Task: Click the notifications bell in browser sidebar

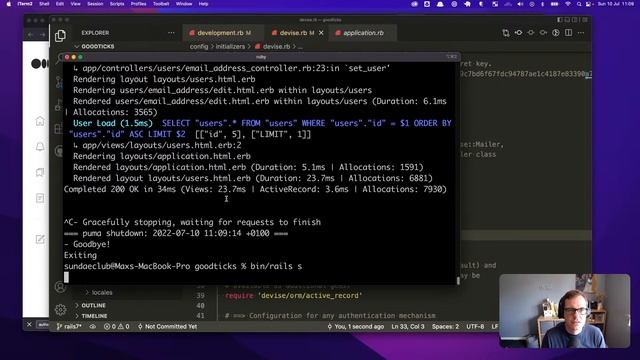Action: (x=40, y=147)
